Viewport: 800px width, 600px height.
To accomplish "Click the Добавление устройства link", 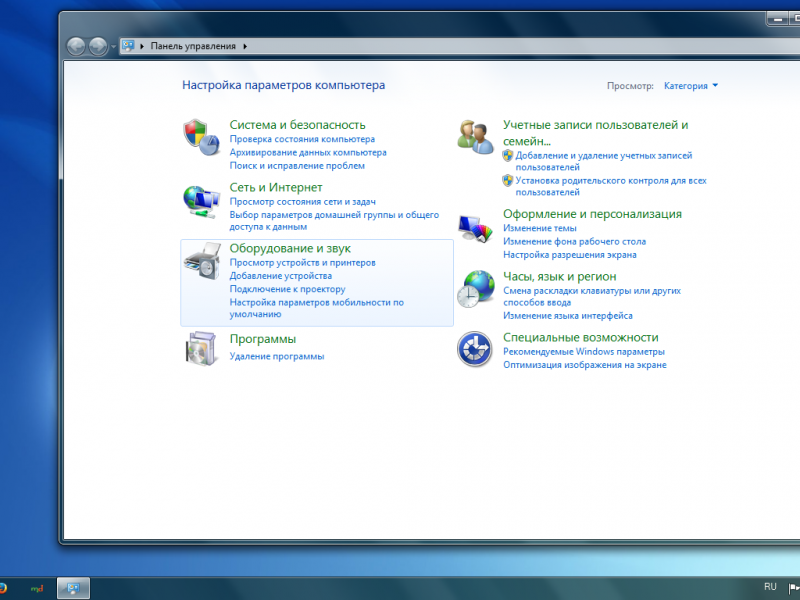I will [280, 275].
